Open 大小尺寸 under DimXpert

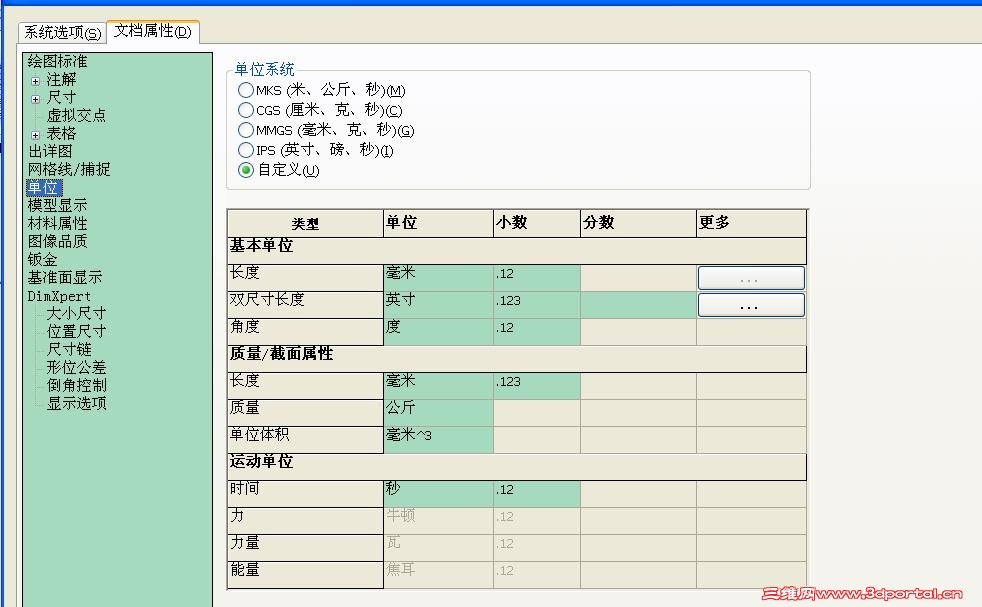76,313
